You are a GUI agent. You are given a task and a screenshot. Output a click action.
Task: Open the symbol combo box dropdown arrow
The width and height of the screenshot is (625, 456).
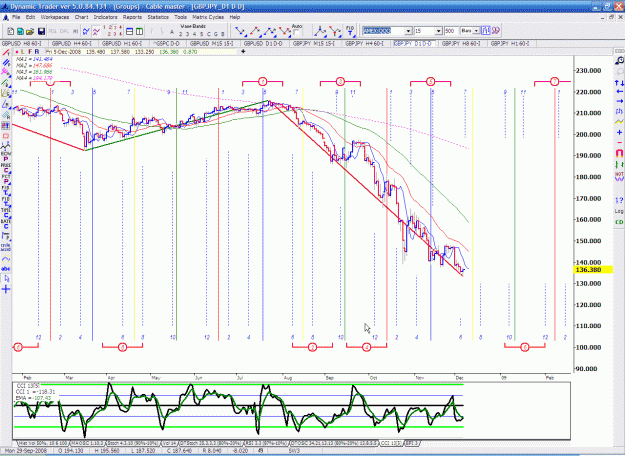(408, 31)
